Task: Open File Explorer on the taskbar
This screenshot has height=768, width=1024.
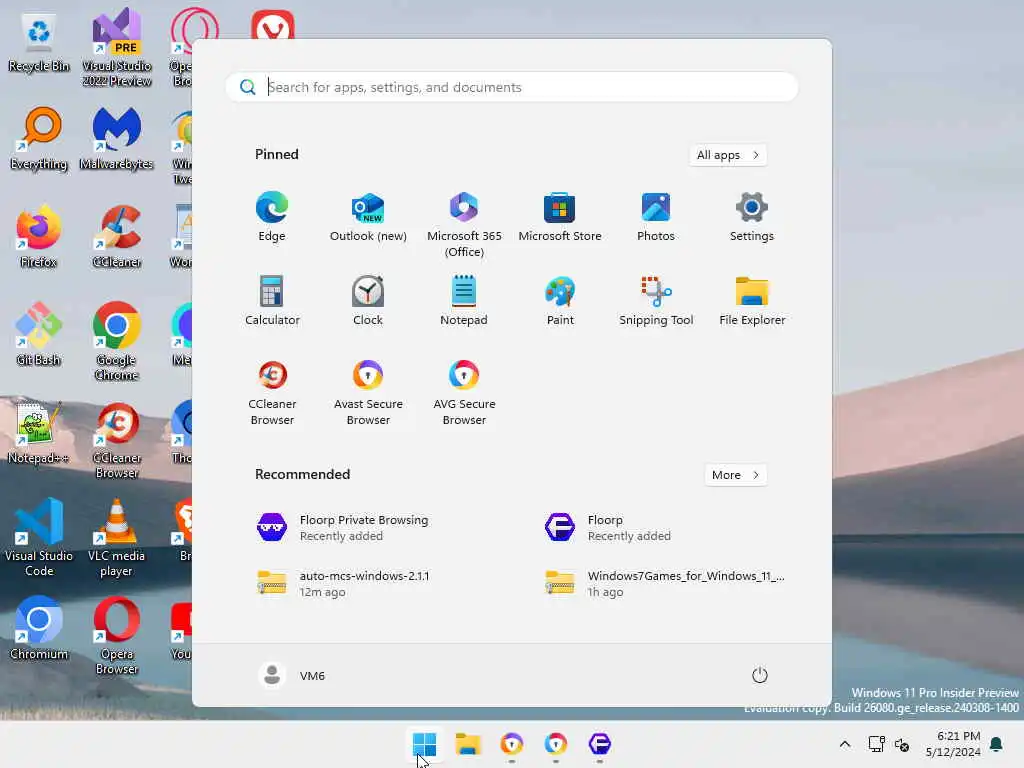Action: (x=468, y=744)
